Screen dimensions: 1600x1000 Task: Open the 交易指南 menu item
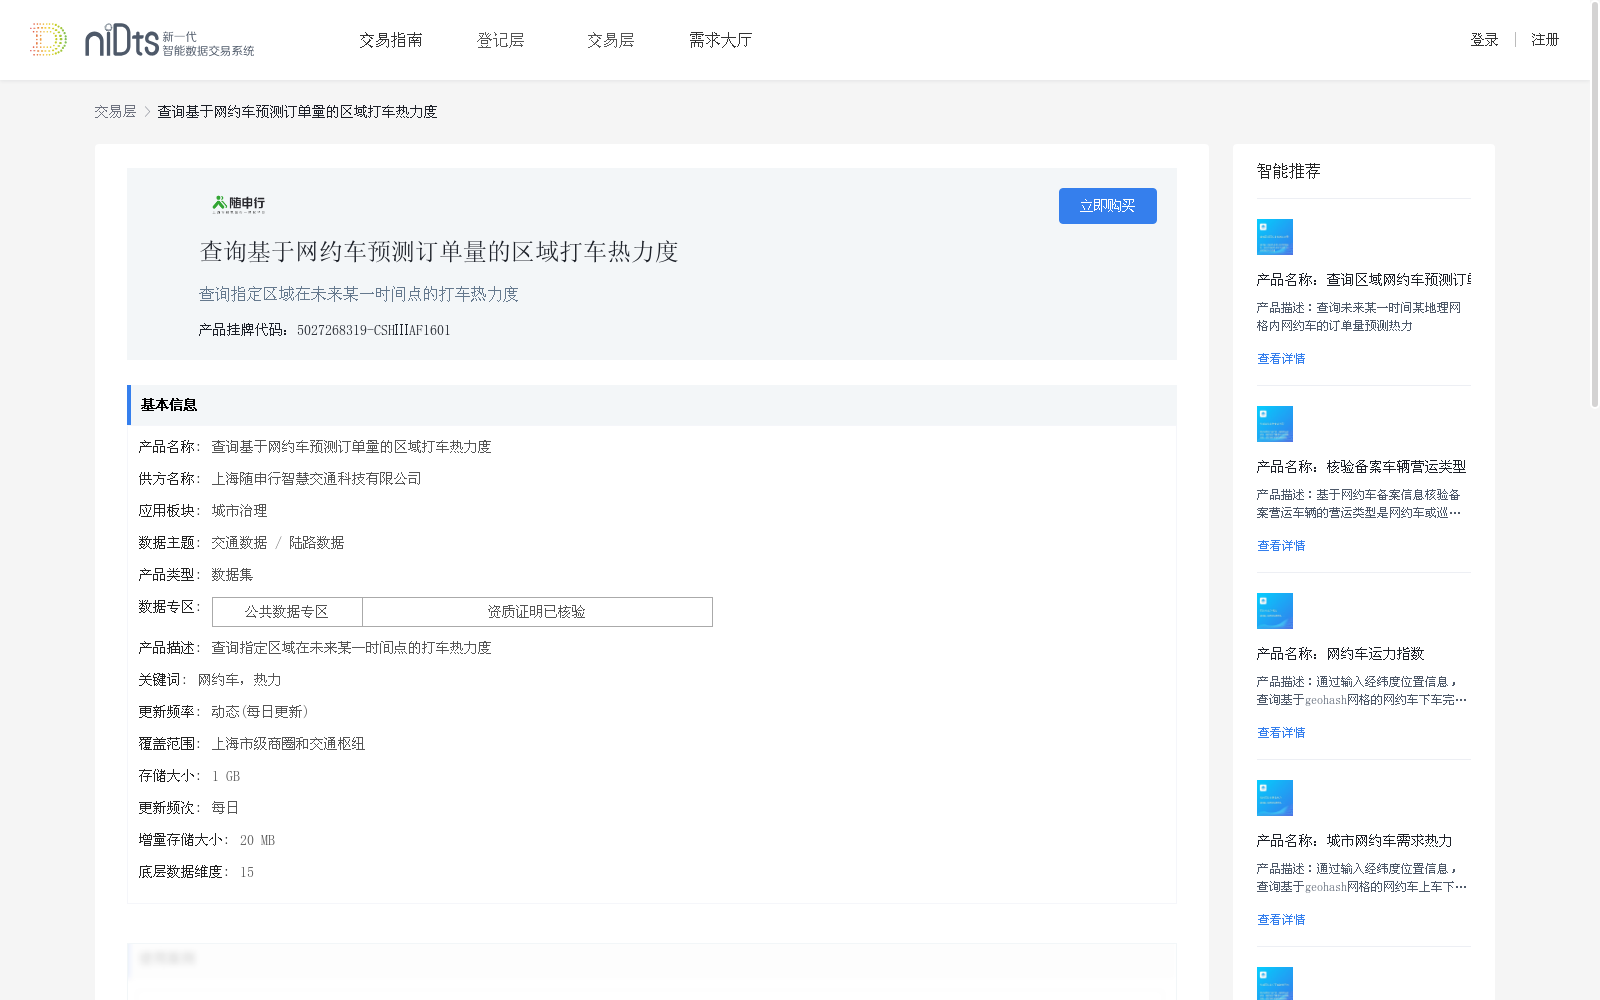[x=391, y=40]
